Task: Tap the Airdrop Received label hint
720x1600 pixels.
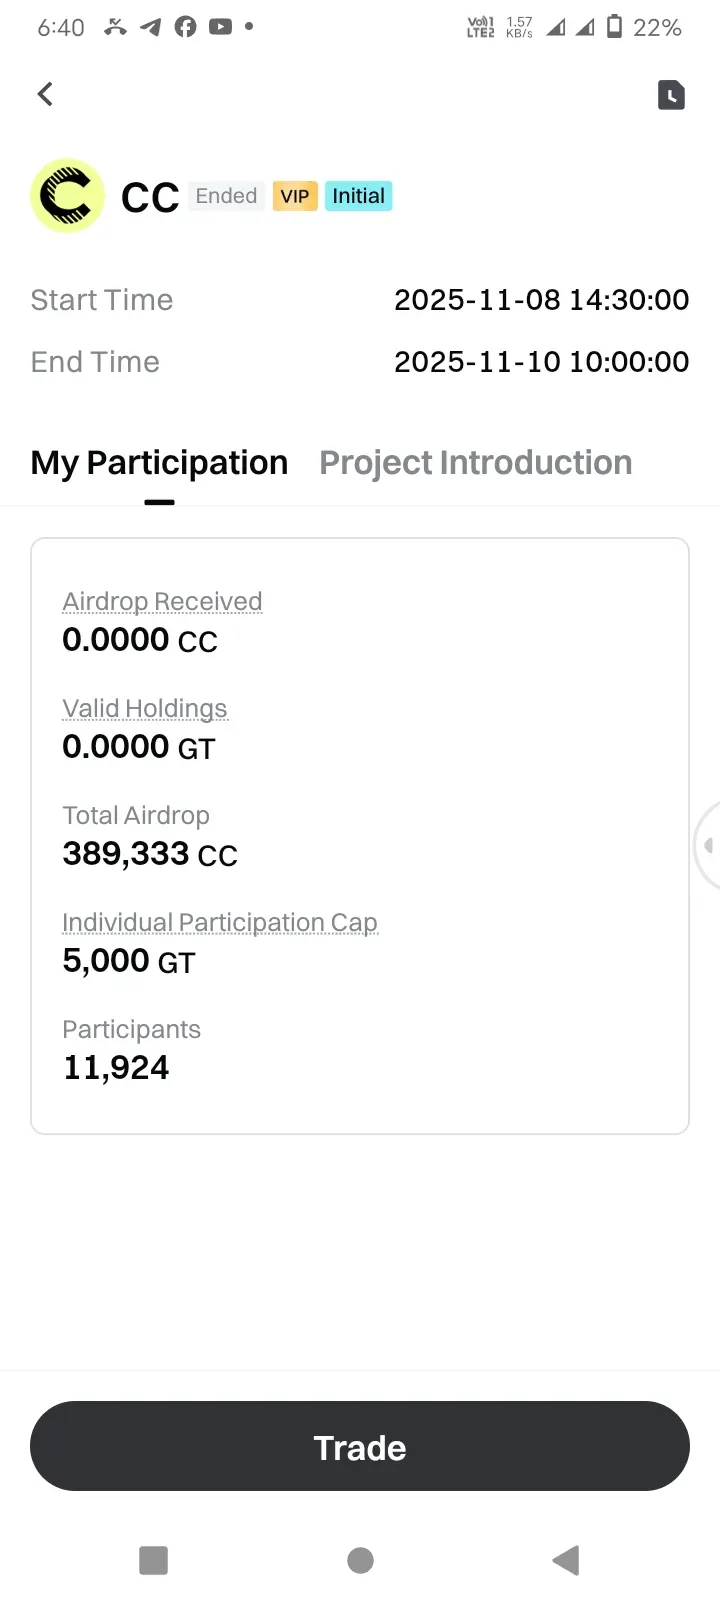Action: click(x=162, y=601)
